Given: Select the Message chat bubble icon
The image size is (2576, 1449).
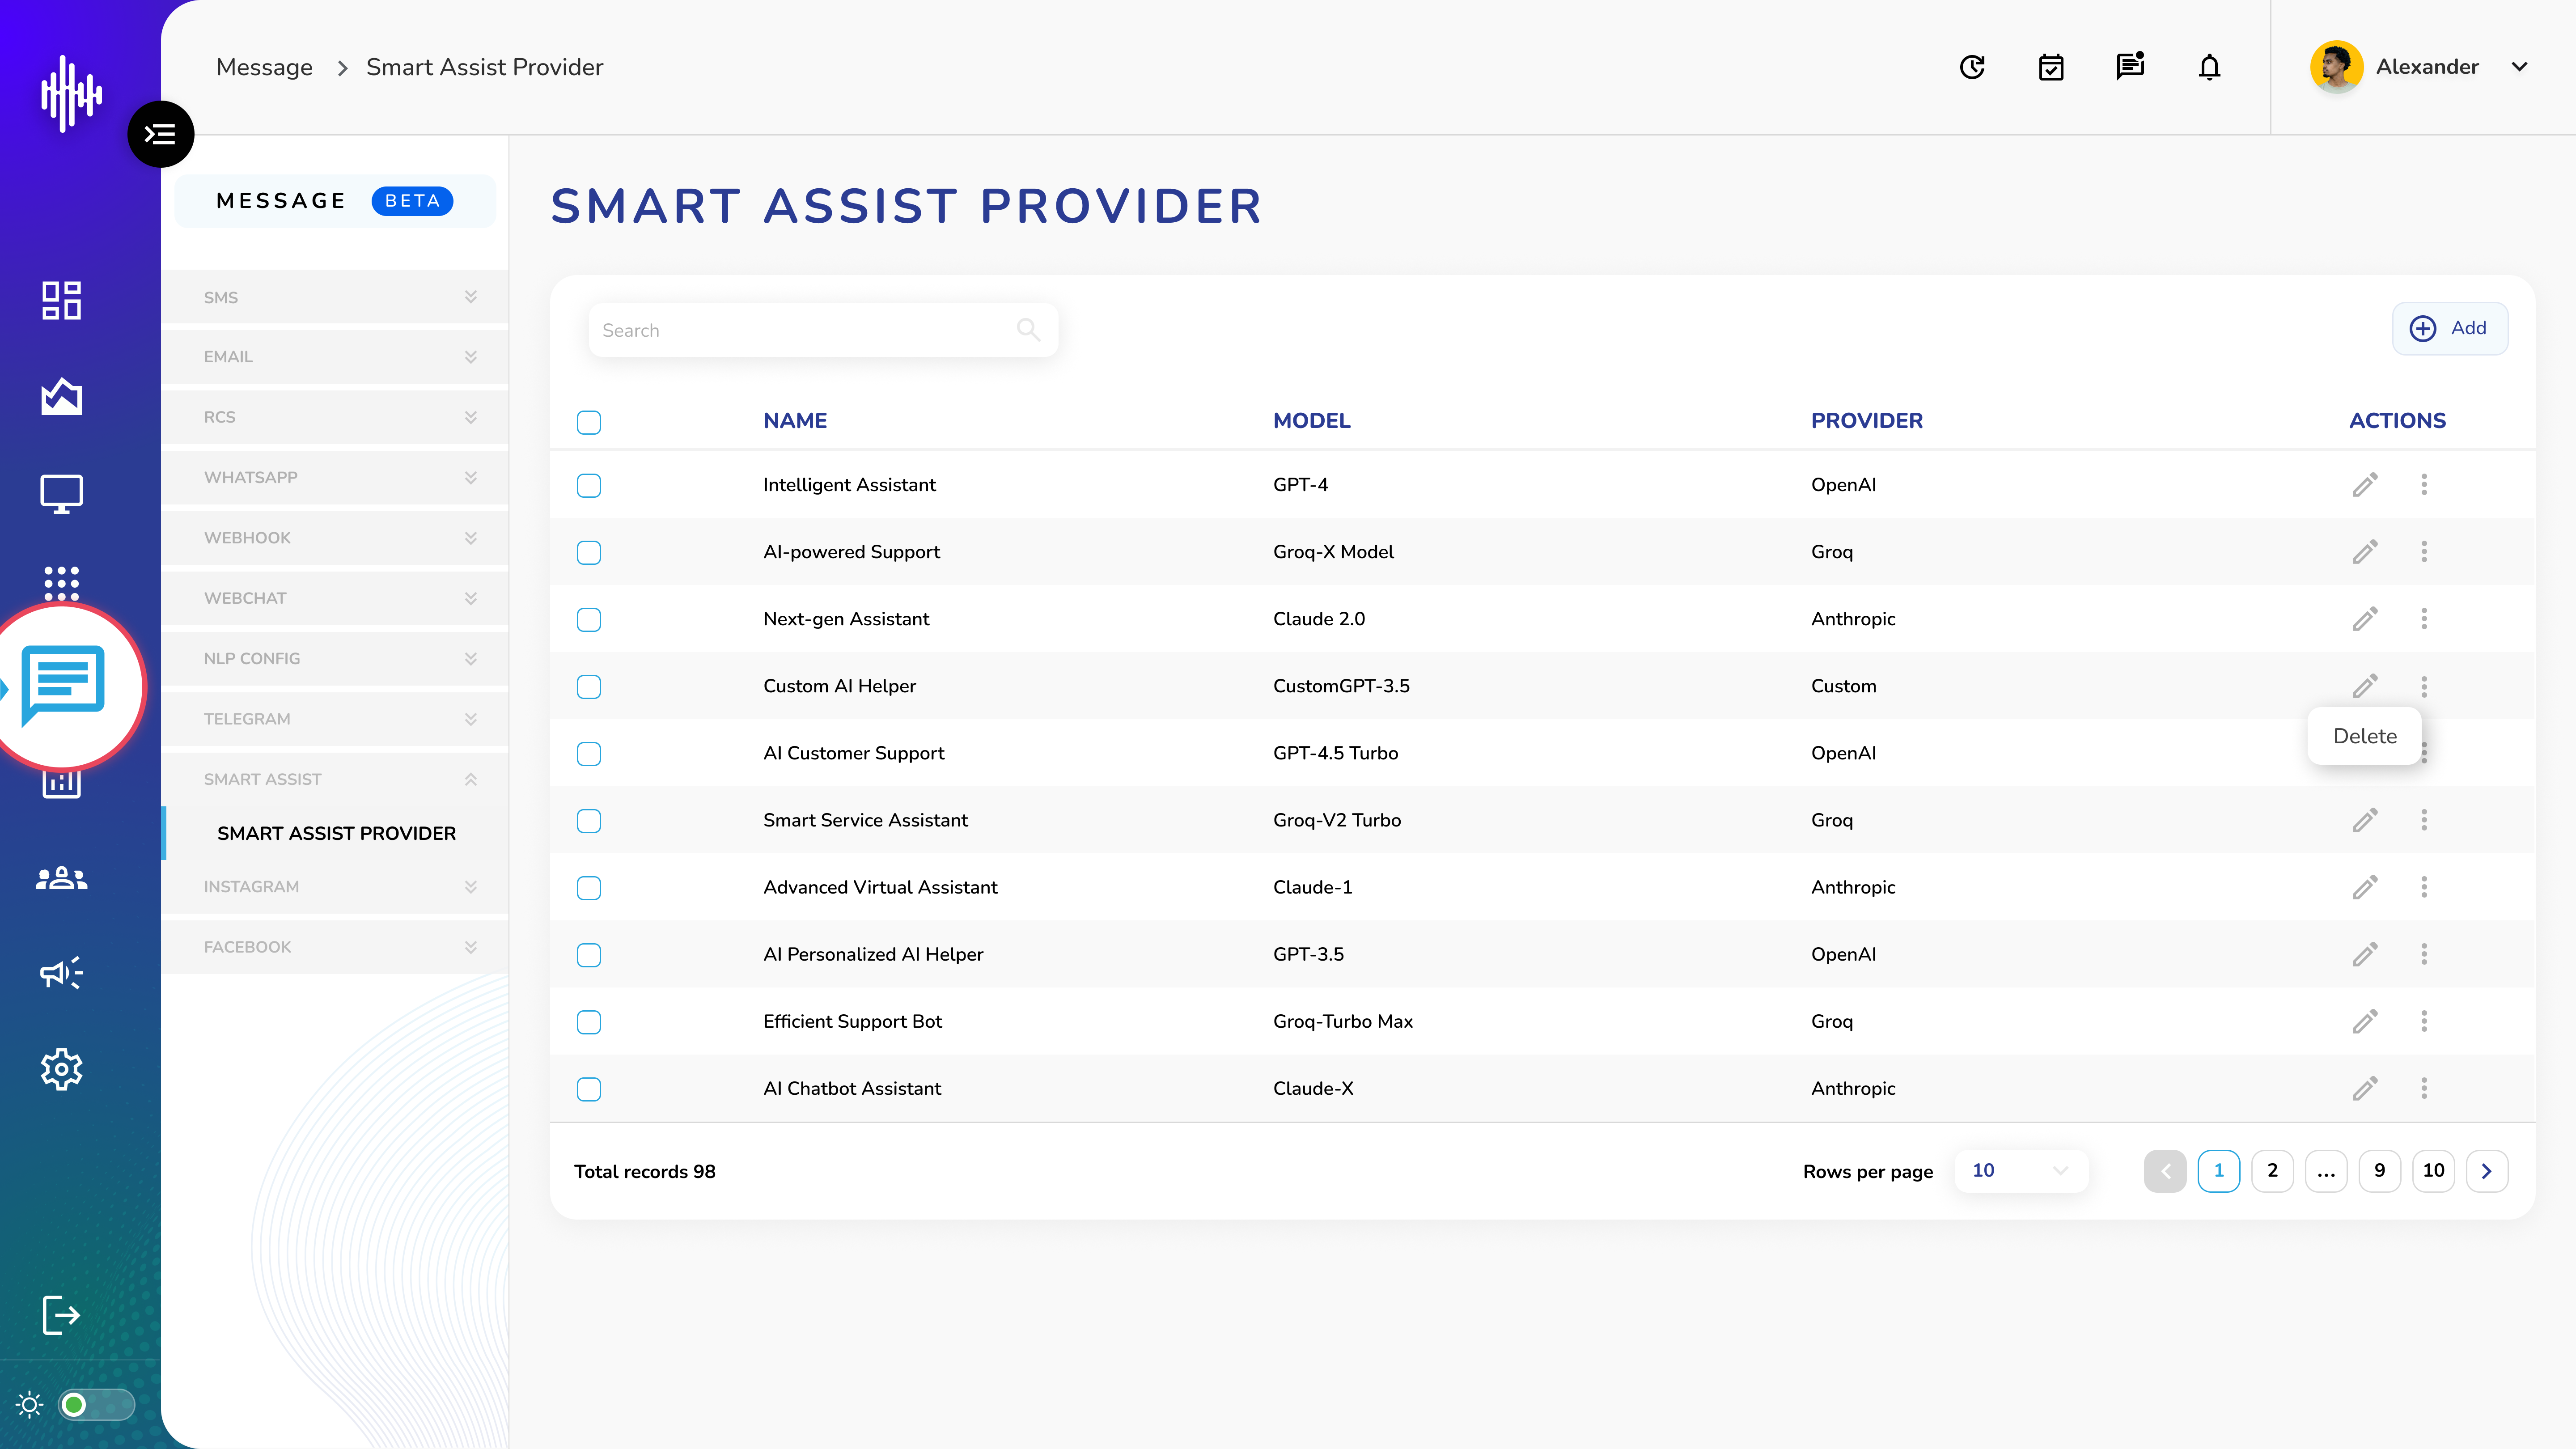Looking at the screenshot, I should [x=64, y=686].
